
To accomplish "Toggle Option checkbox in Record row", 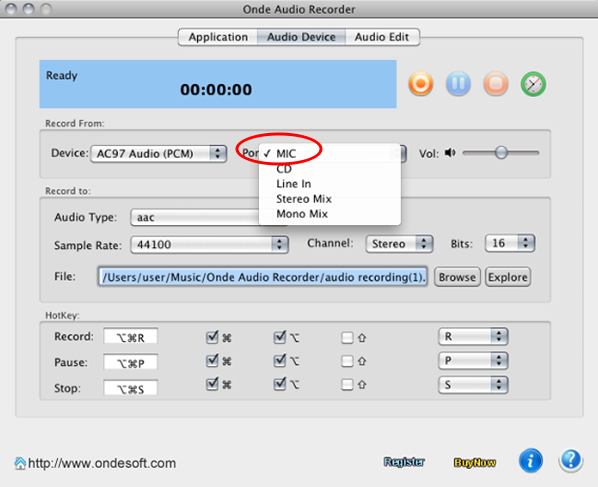I will point(280,337).
